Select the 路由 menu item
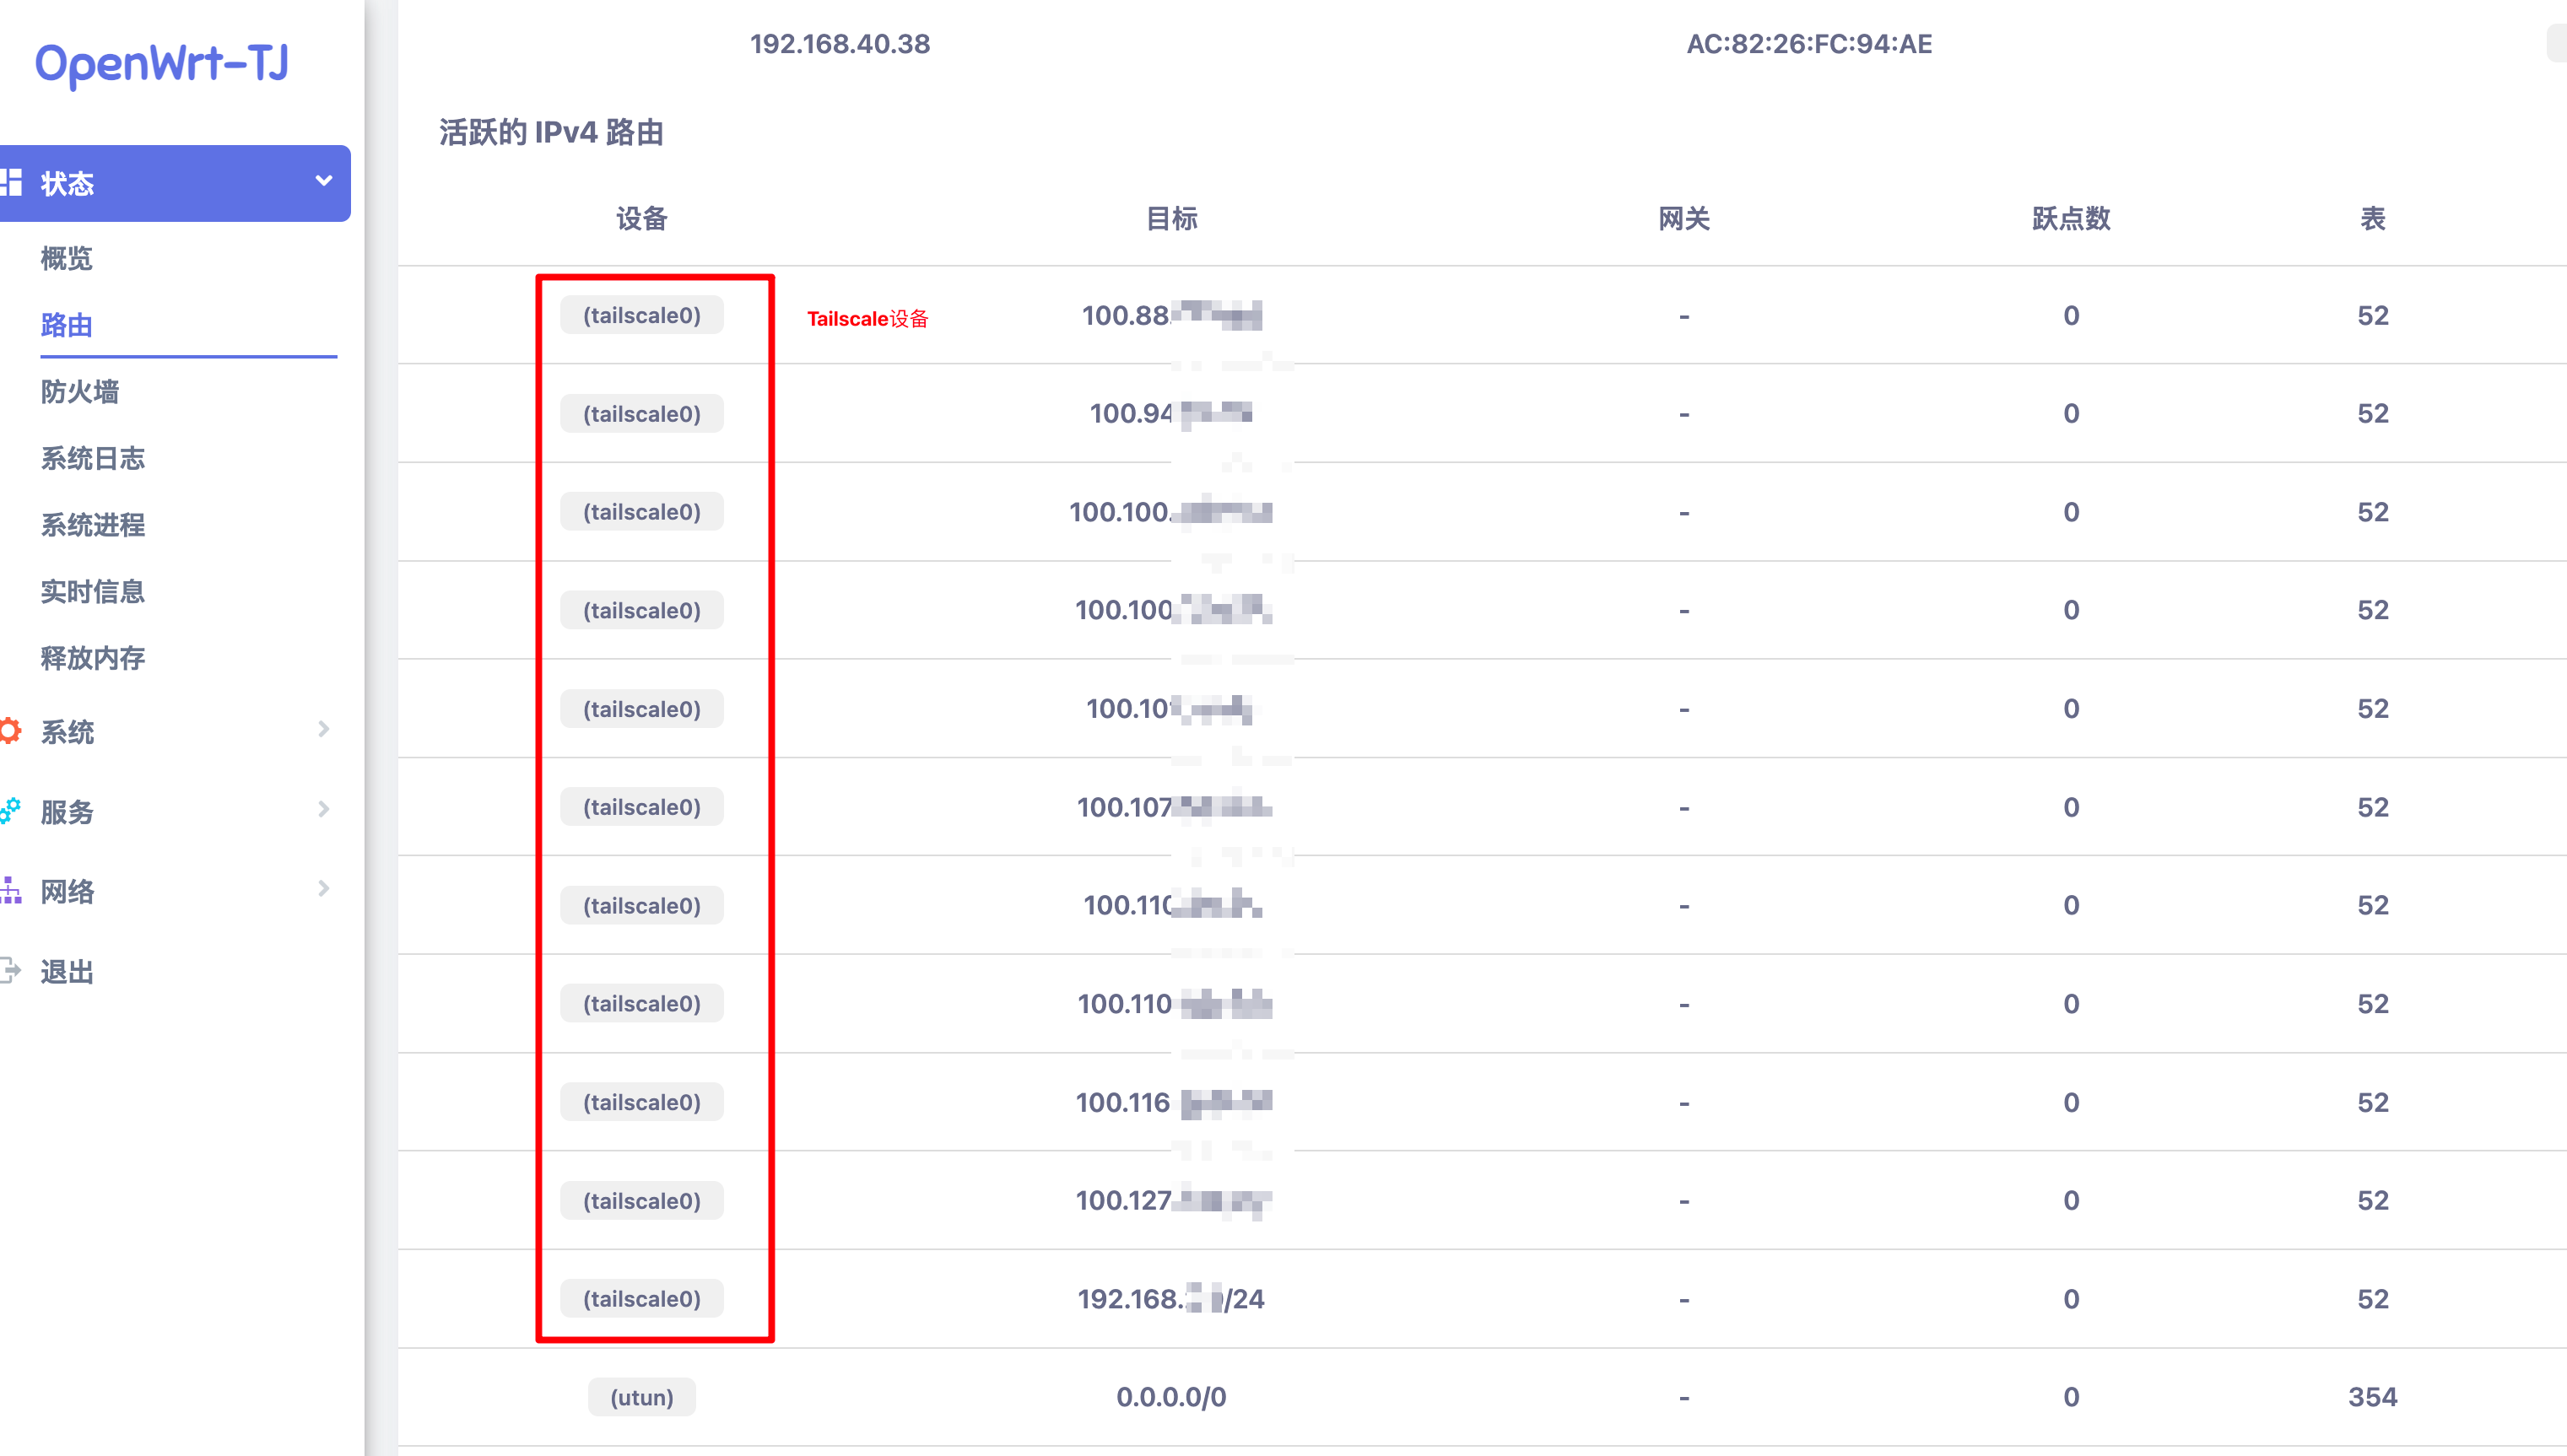Viewport: 2567px width, 1456px height. pos(66,325)
